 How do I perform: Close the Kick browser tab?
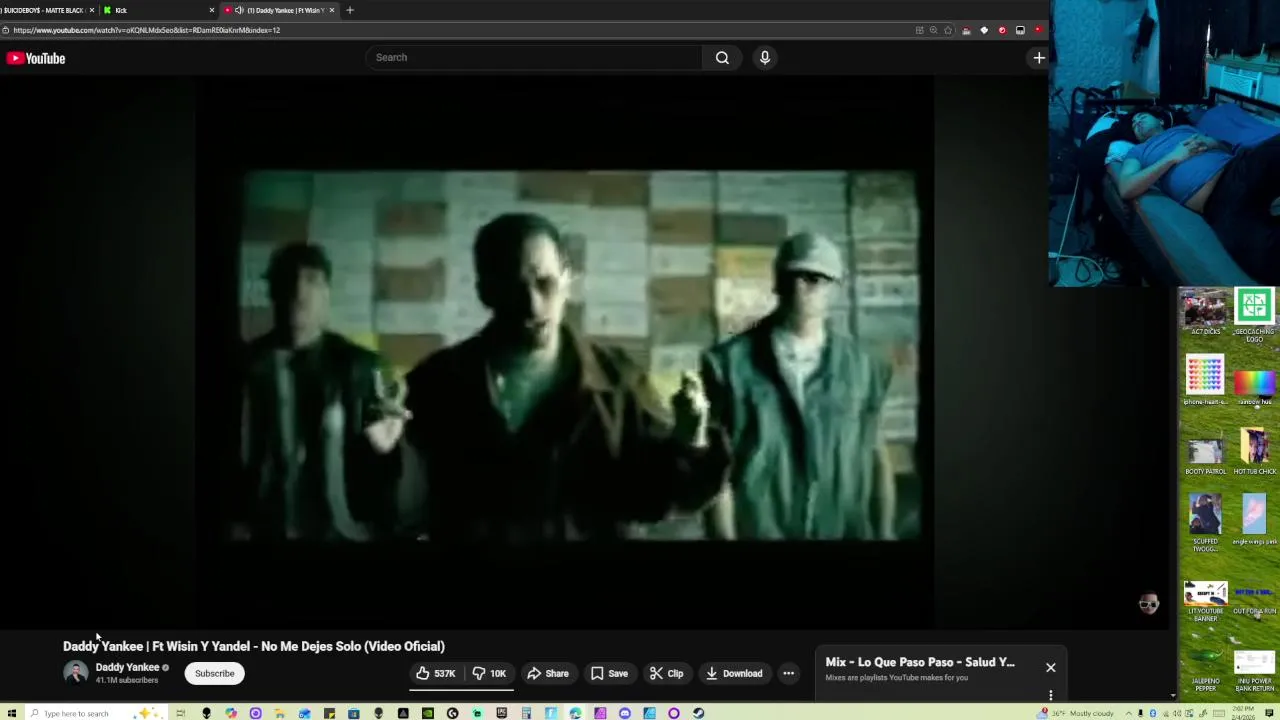[x=211, y=10]
